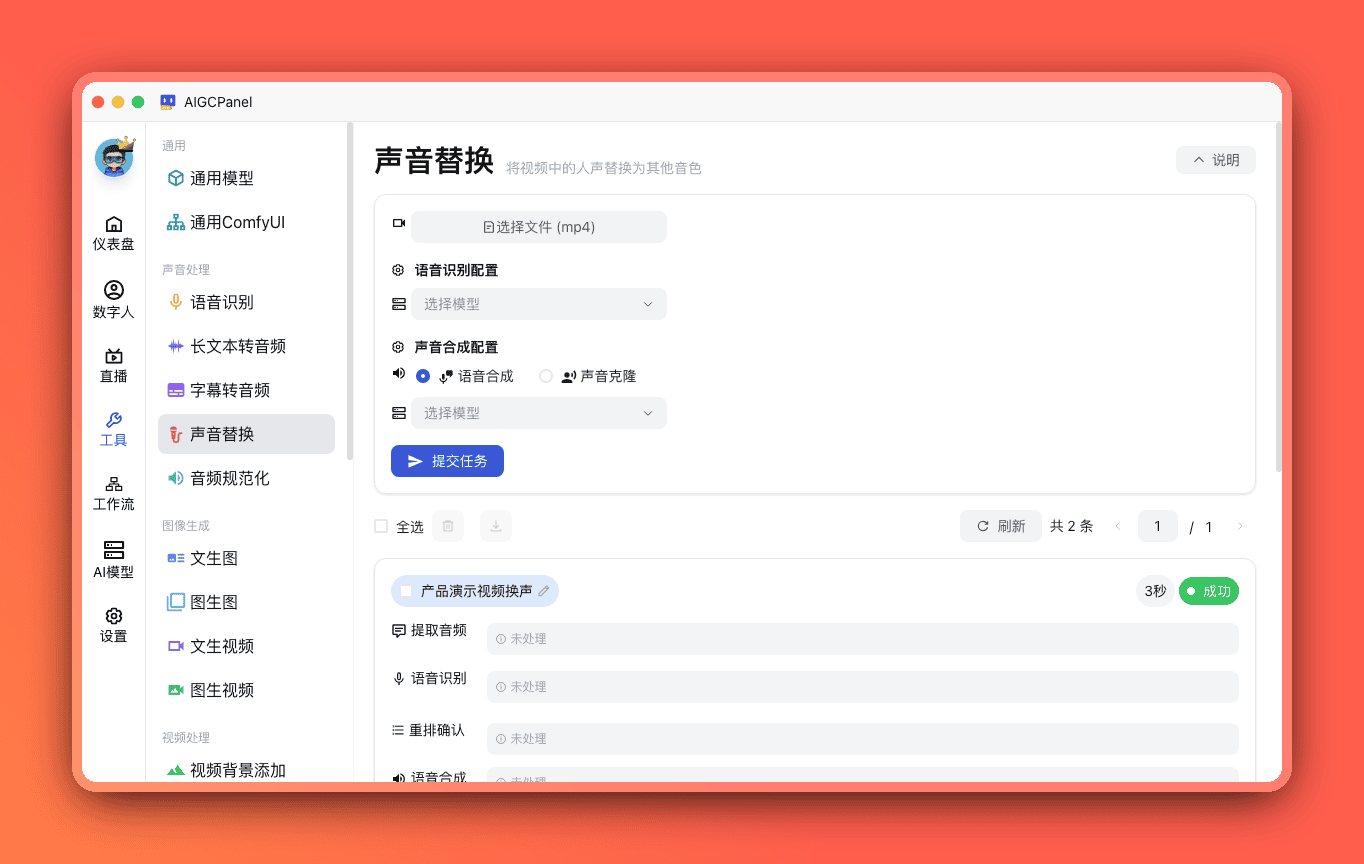Open the user avatar with crown
This screenshot has height=864, width=1364.
[x=114, y=158]
